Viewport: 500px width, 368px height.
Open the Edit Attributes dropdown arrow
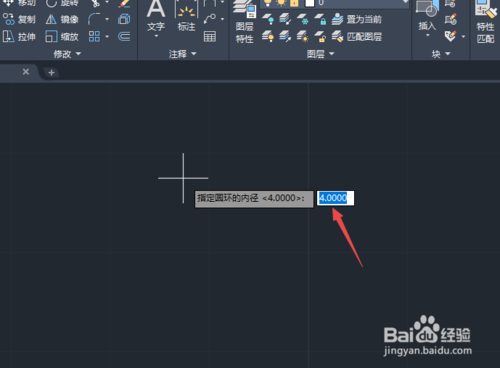[x=463, y=36]
